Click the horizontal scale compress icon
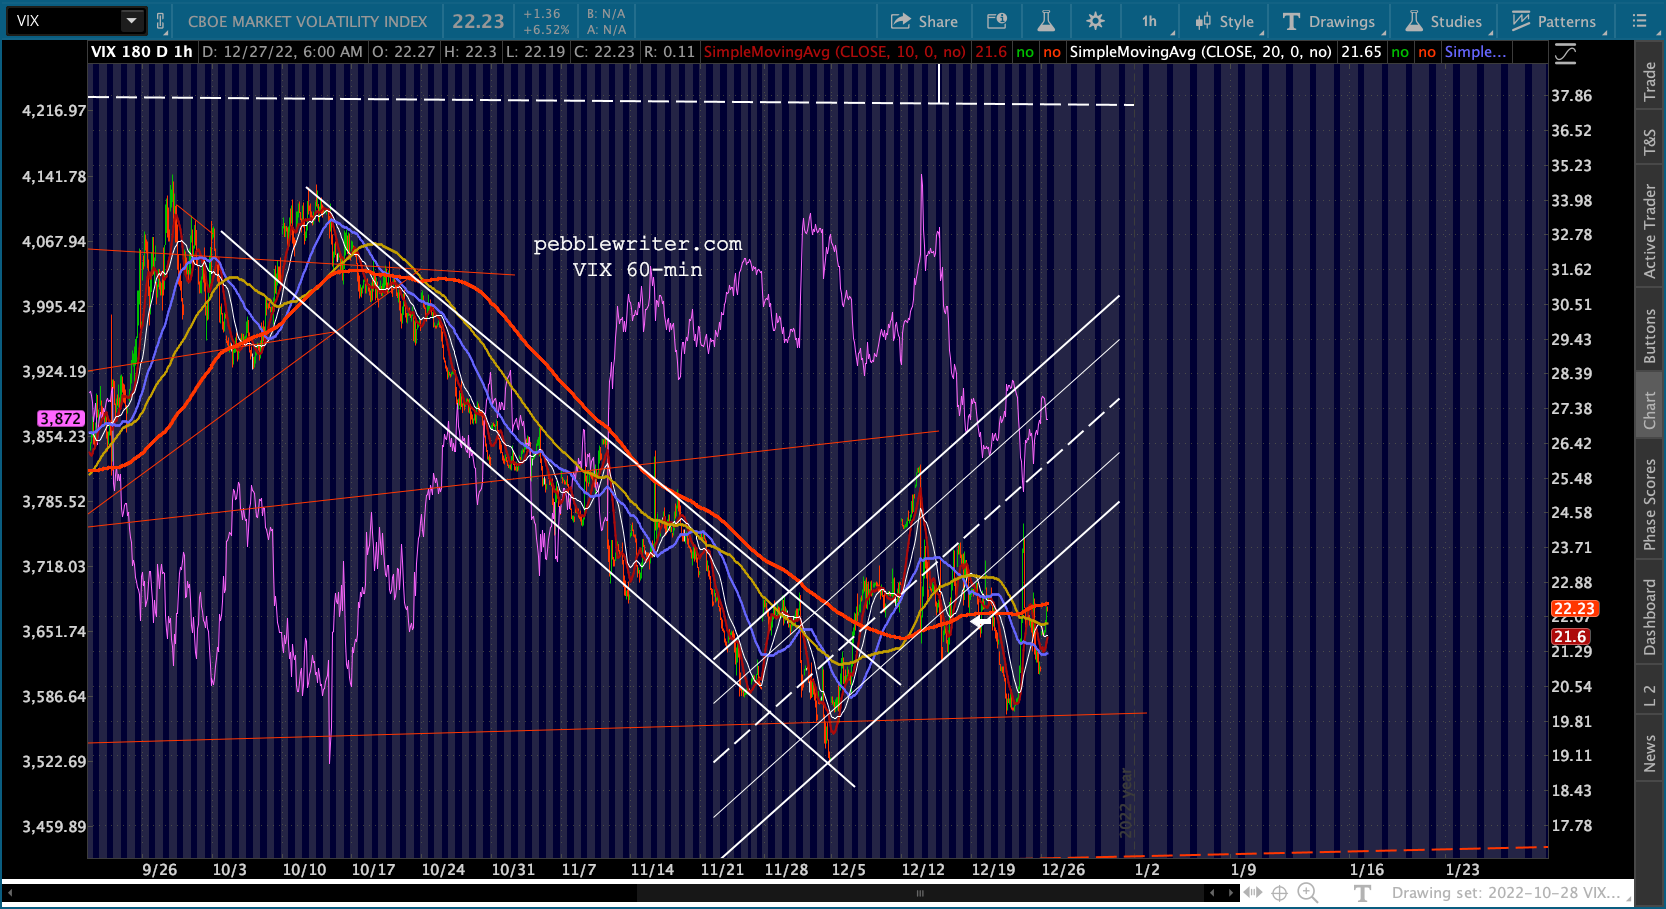 point(1252,893)
